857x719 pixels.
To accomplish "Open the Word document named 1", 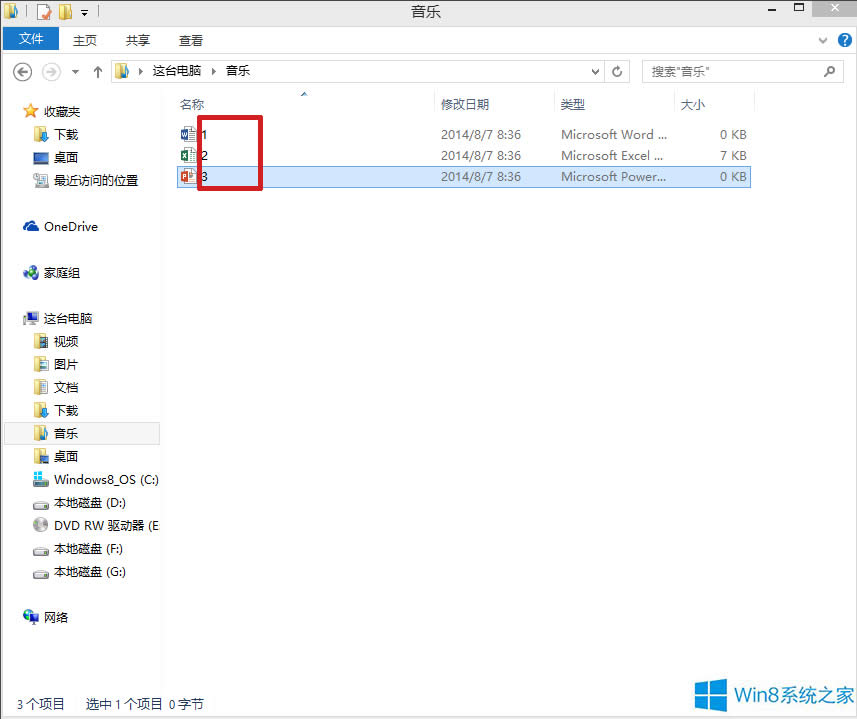I will [205, 134].
